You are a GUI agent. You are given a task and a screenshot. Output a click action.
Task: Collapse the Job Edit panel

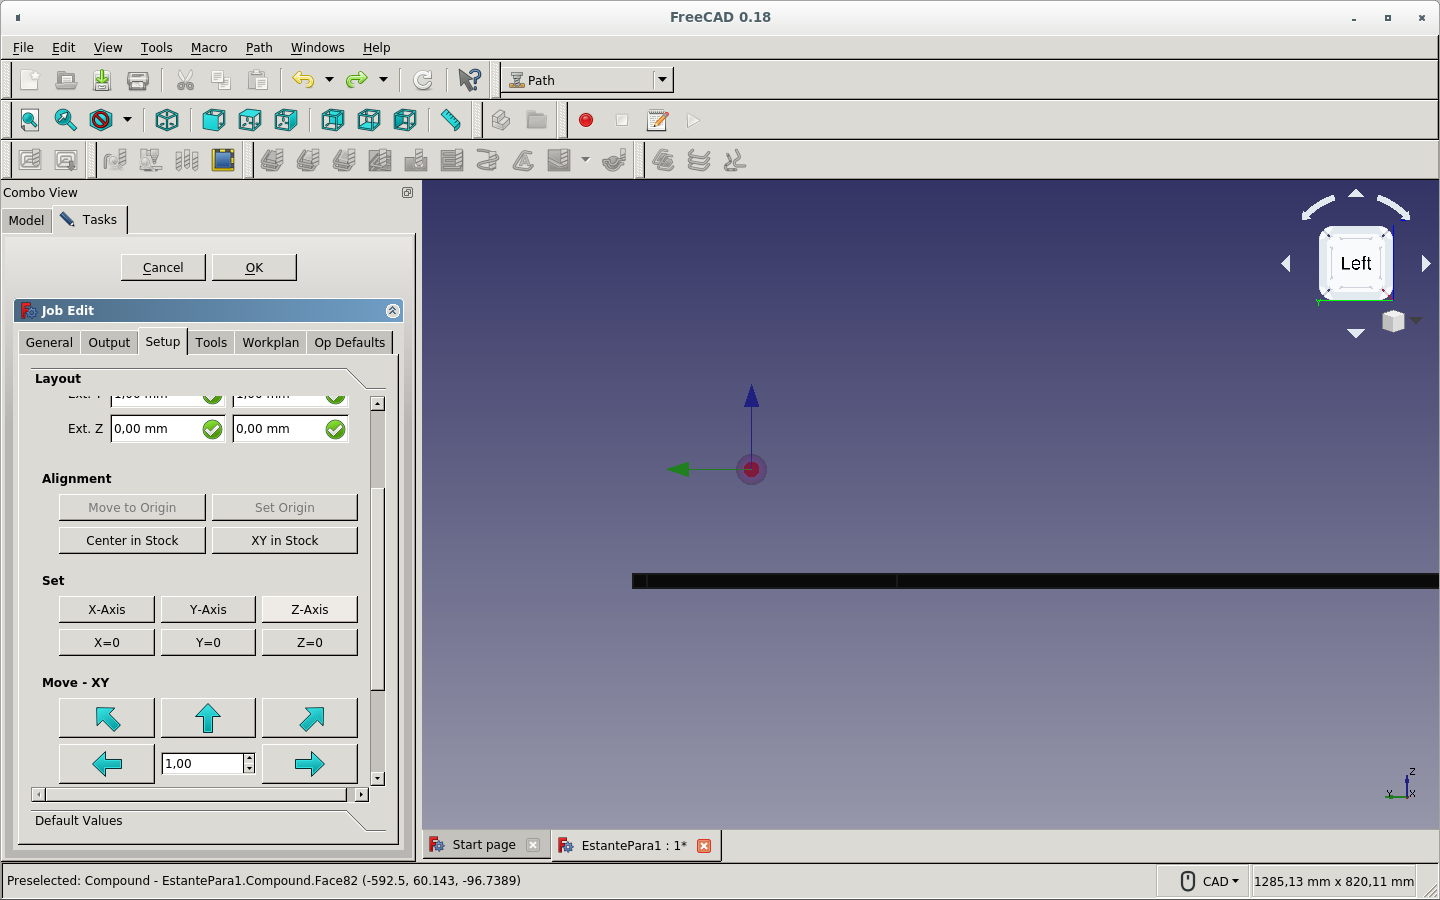point(393,311)
